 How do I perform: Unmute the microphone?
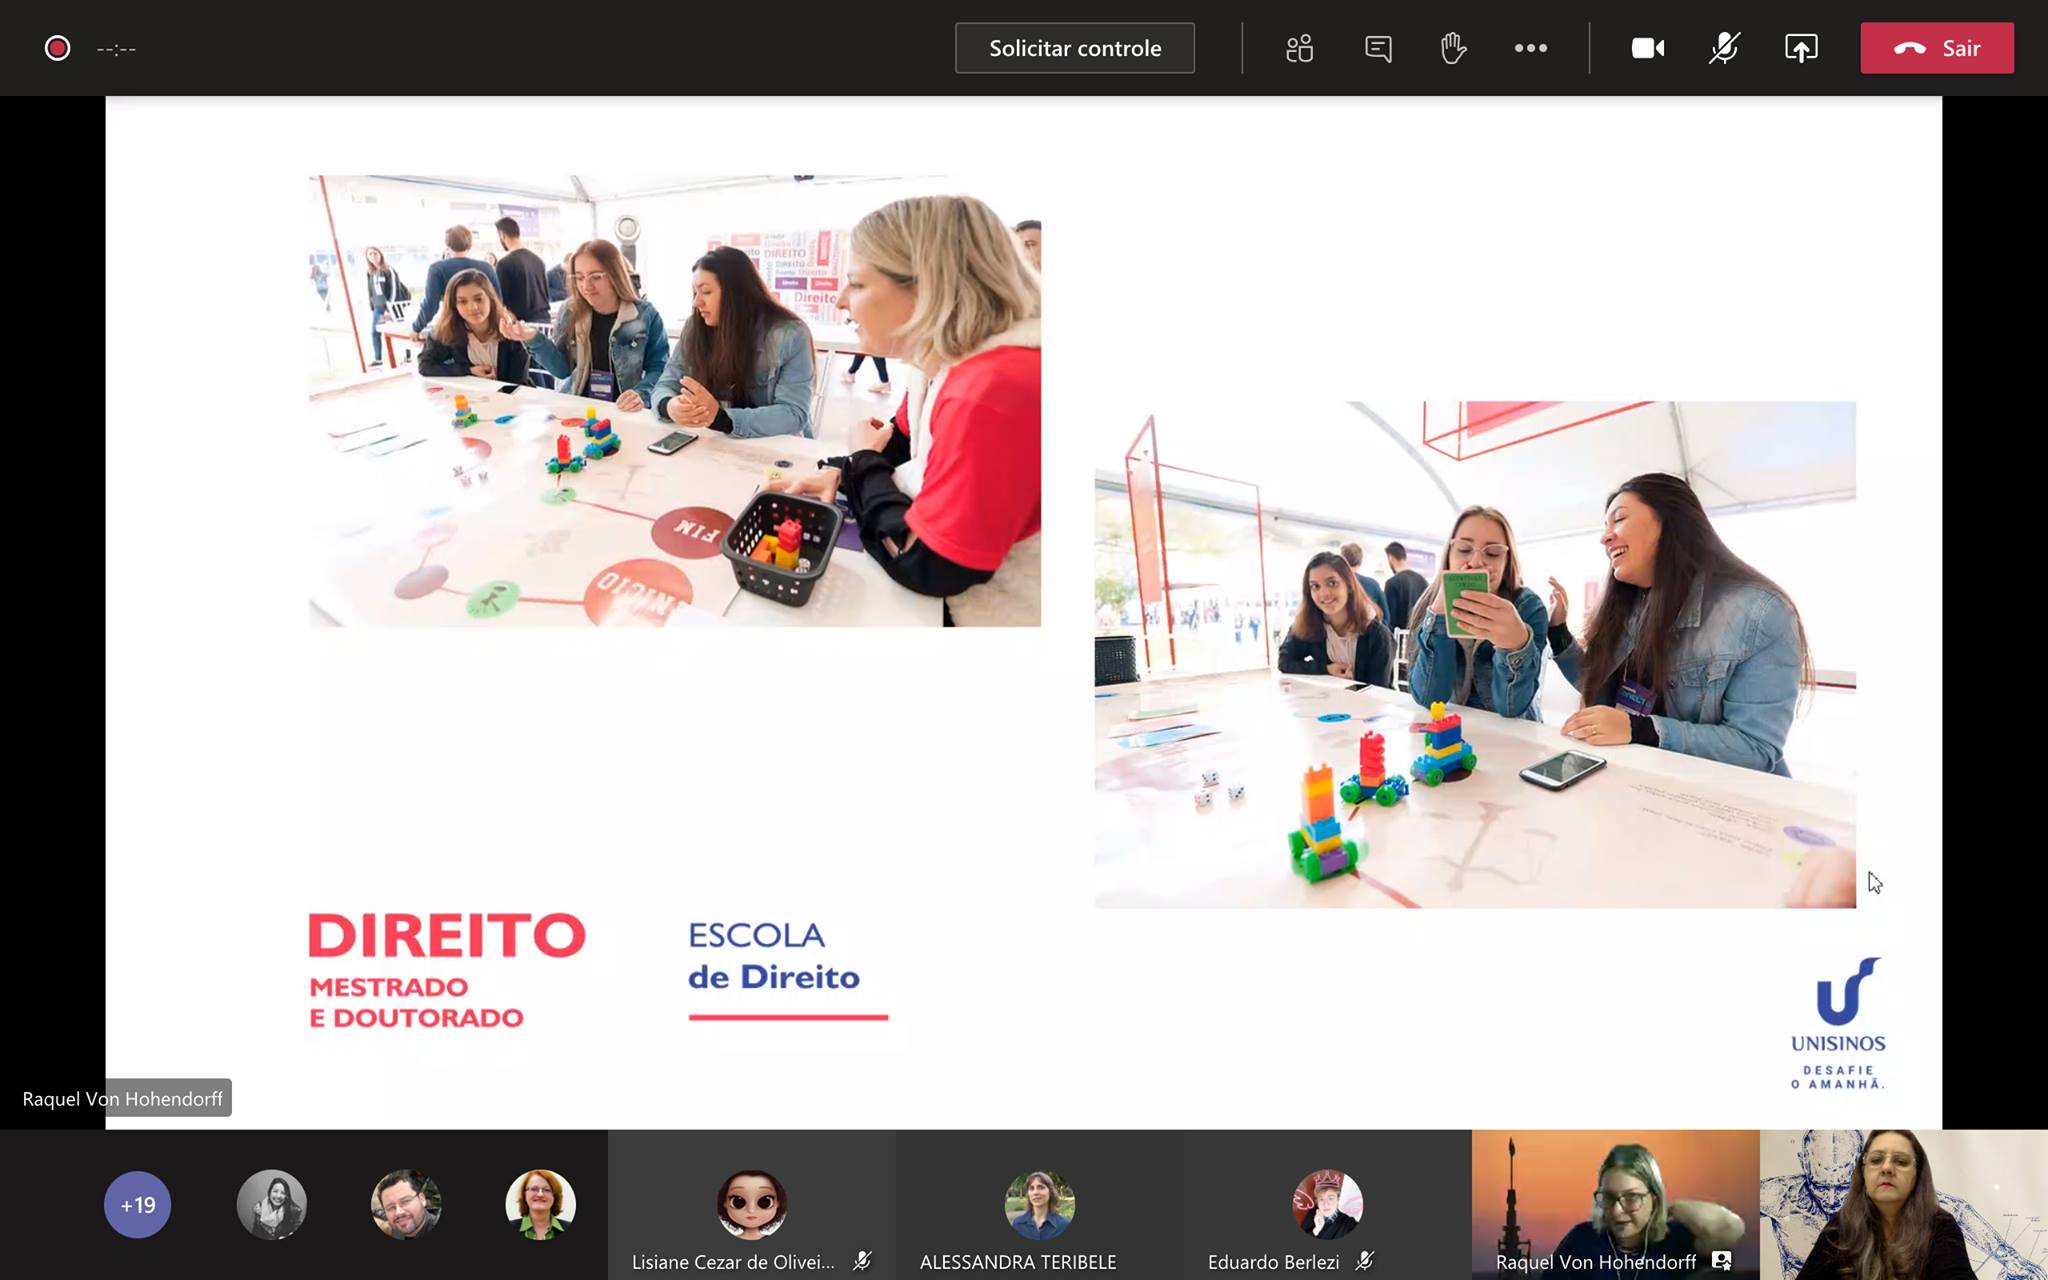pyautogui.click(x=1723, y=48)
